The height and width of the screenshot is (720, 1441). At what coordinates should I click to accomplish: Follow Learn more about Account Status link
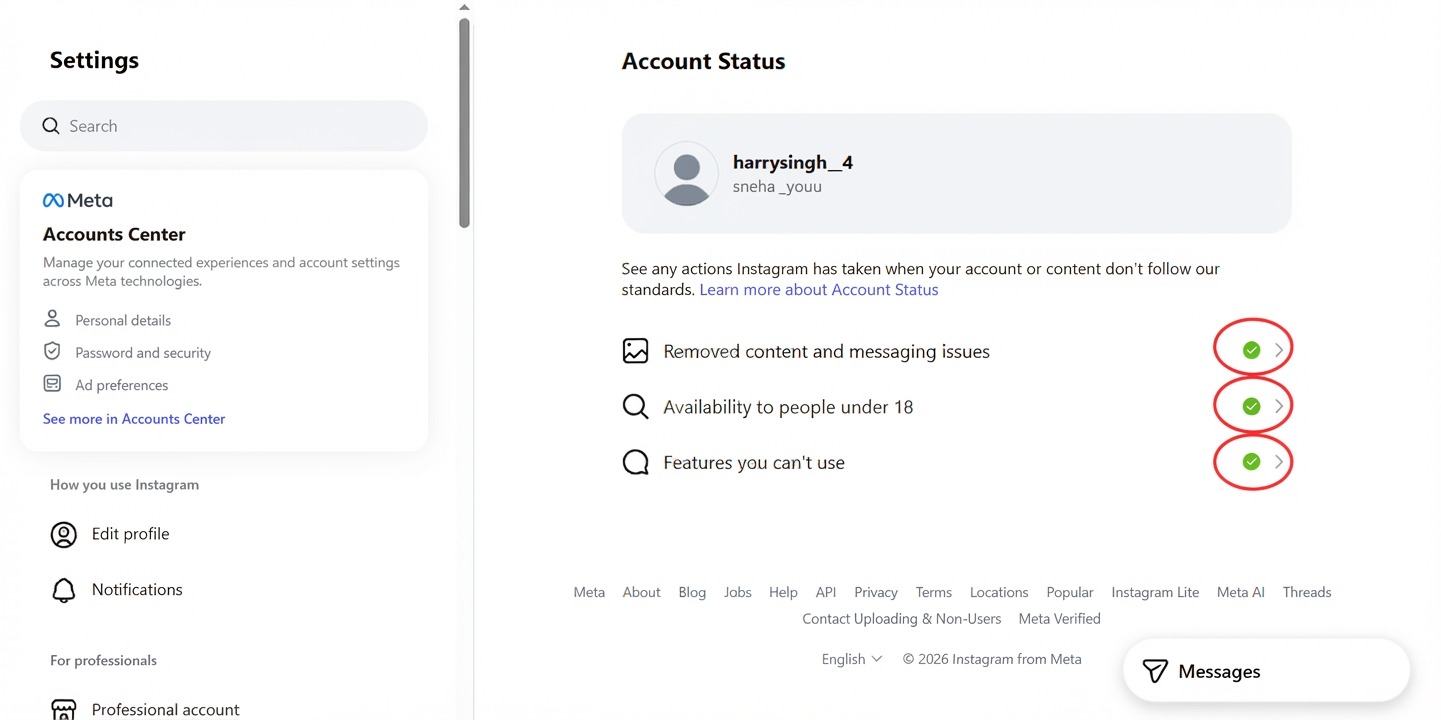pyautogui.click(x=819, y=290)
